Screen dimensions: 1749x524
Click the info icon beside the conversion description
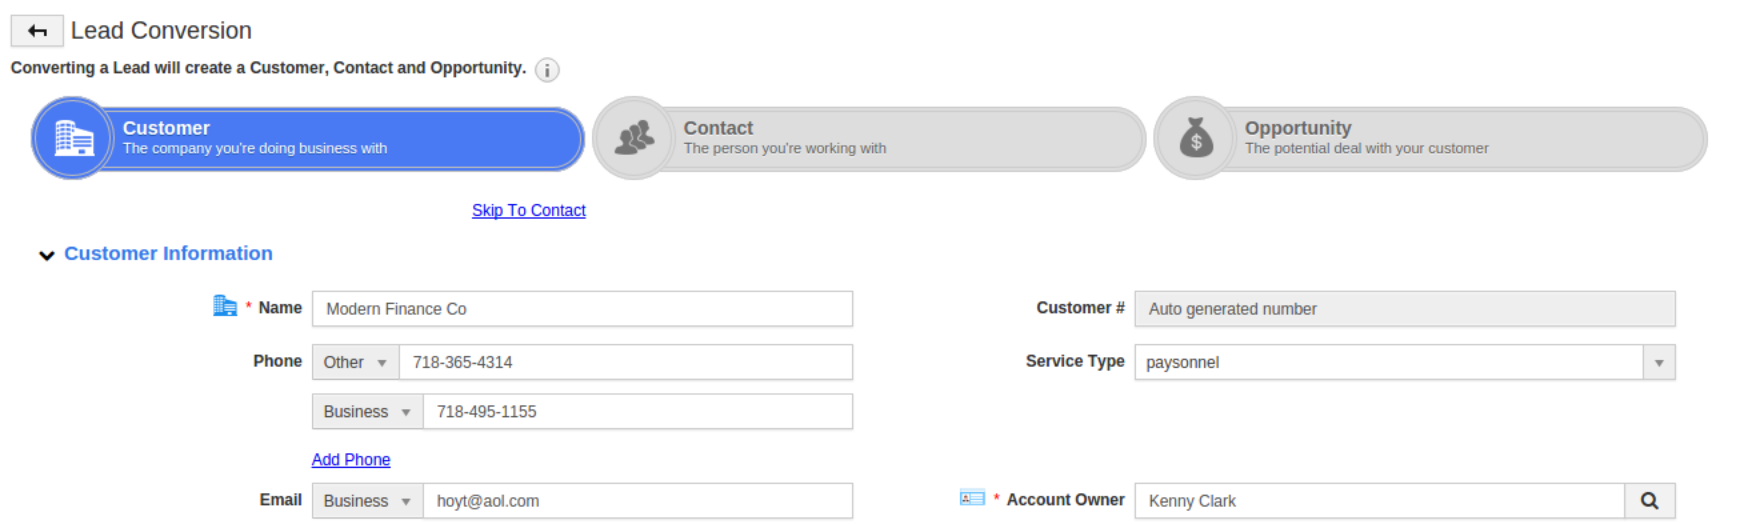547,70
